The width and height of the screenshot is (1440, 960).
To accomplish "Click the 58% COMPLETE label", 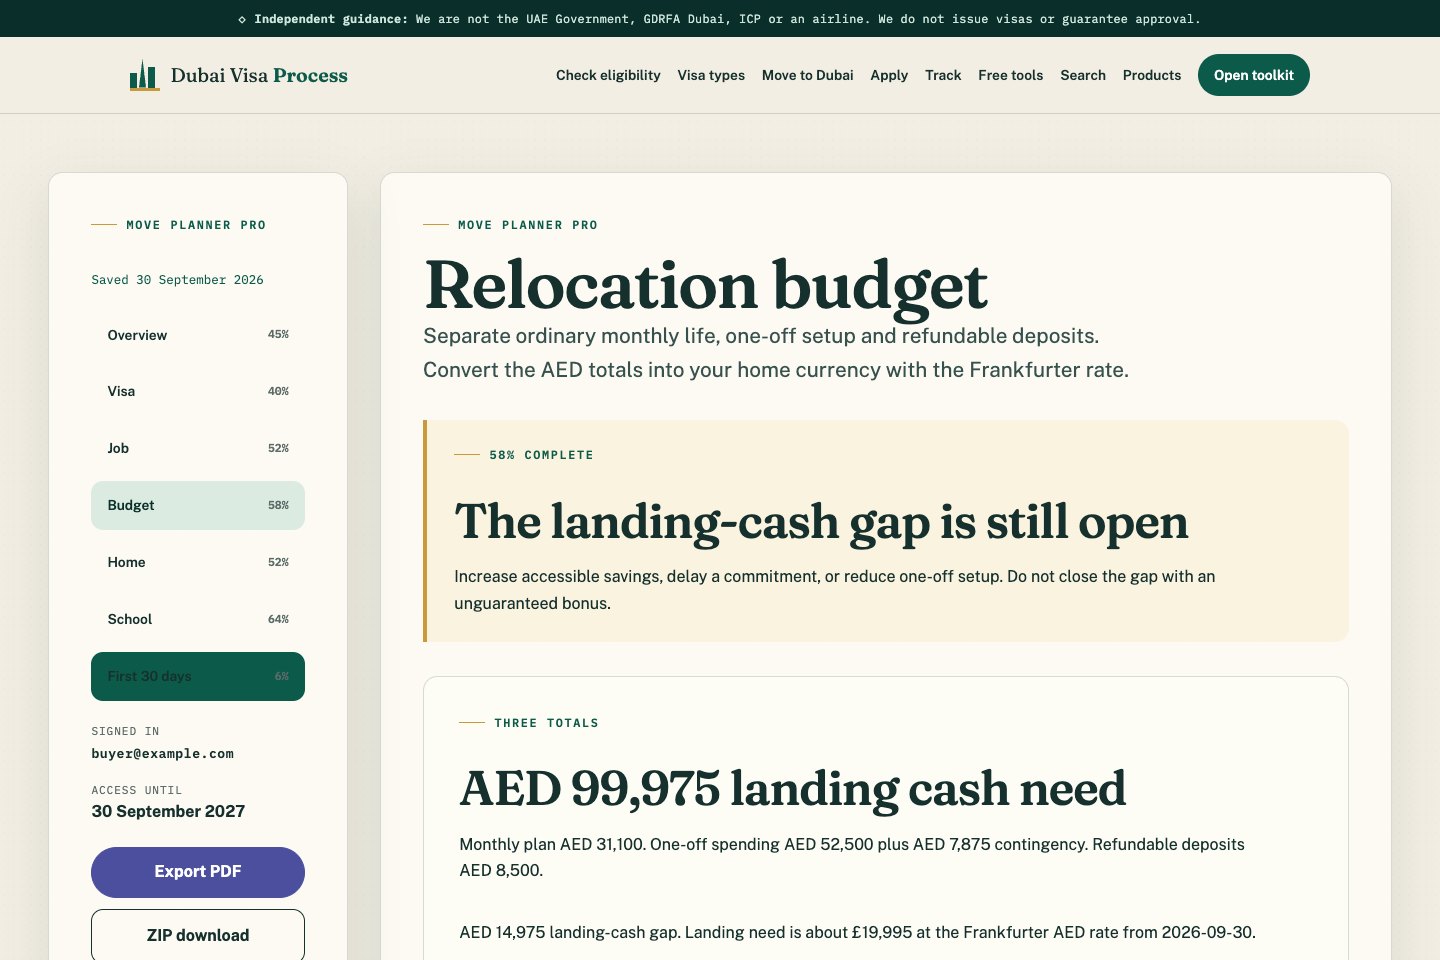I will coord(541,455).
